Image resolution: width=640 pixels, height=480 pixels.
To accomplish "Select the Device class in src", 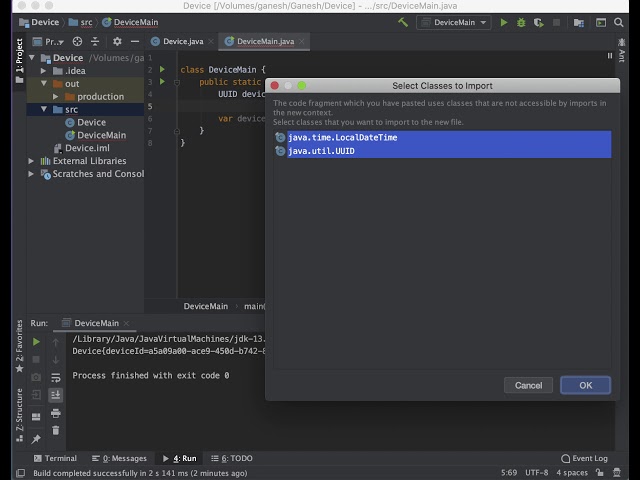I will pos(85,122).
